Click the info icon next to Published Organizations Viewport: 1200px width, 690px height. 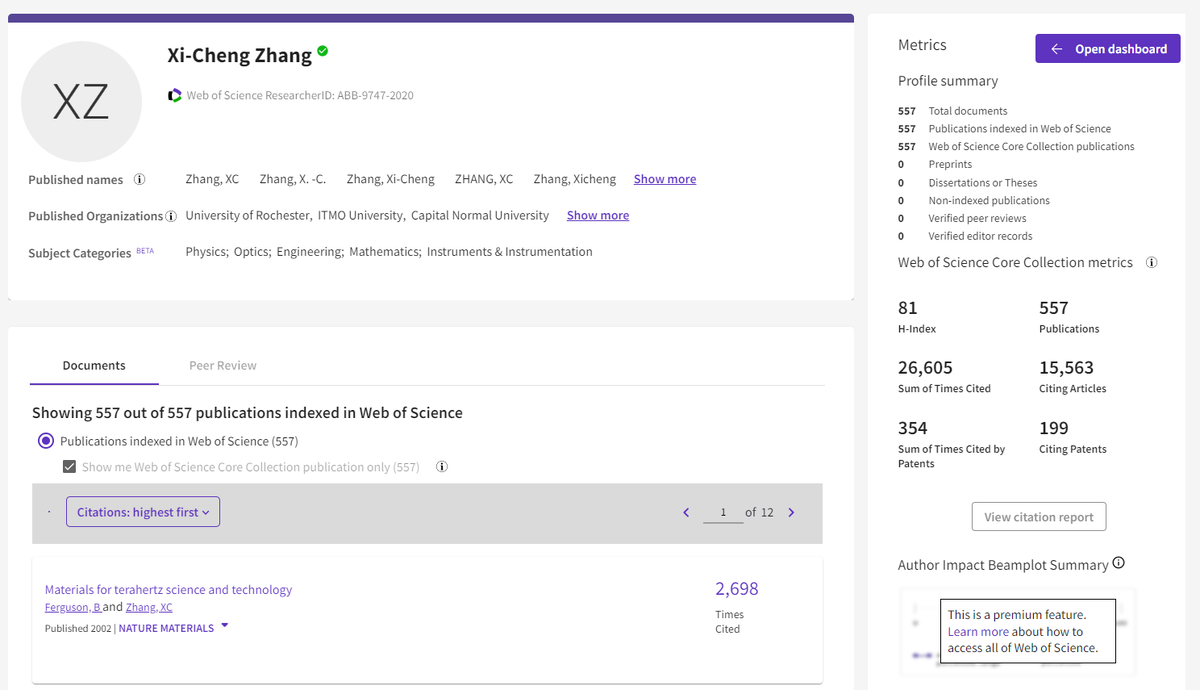171,216
